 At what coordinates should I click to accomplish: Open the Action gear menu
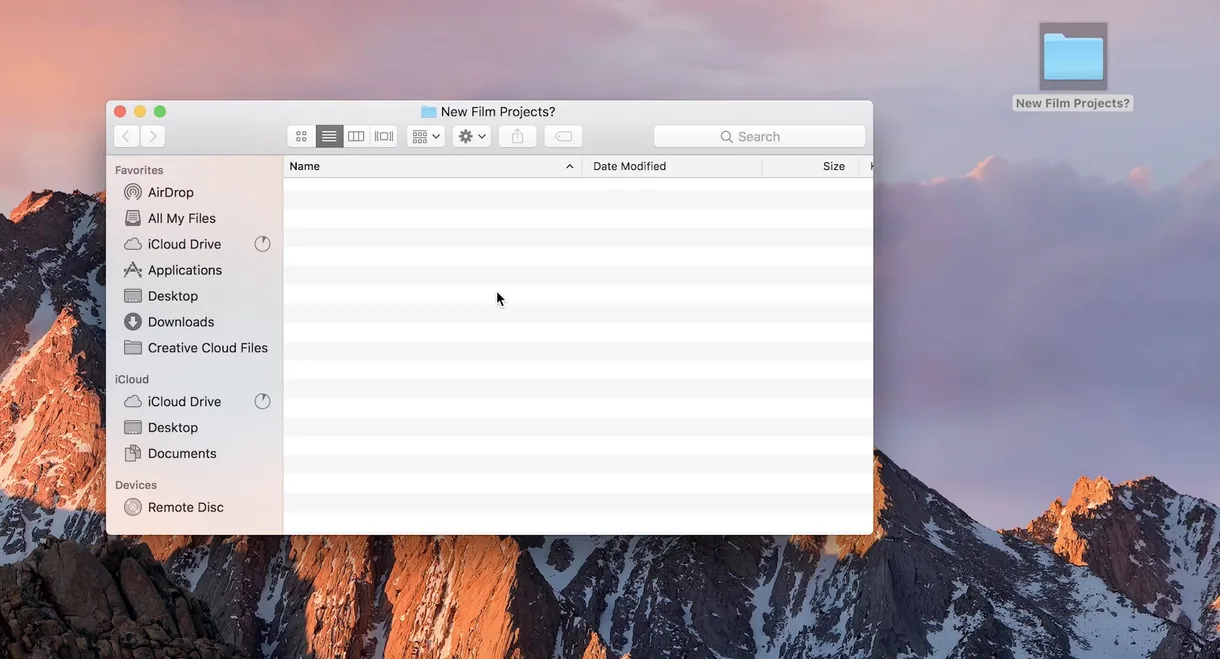coord(471,136)
